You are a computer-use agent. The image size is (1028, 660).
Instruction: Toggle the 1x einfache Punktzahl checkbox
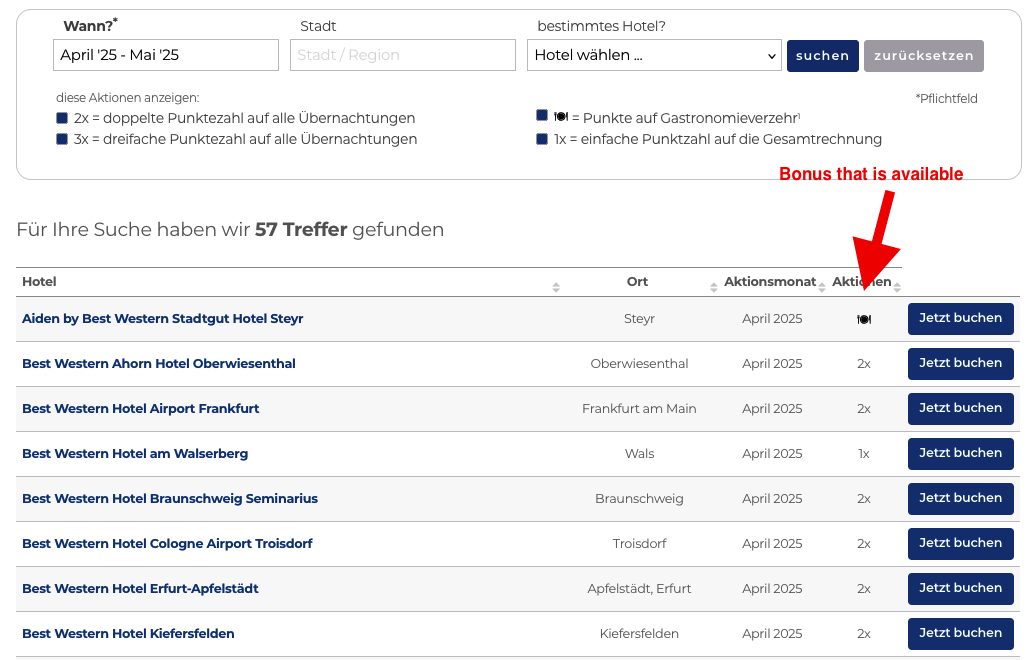(542, 140)
